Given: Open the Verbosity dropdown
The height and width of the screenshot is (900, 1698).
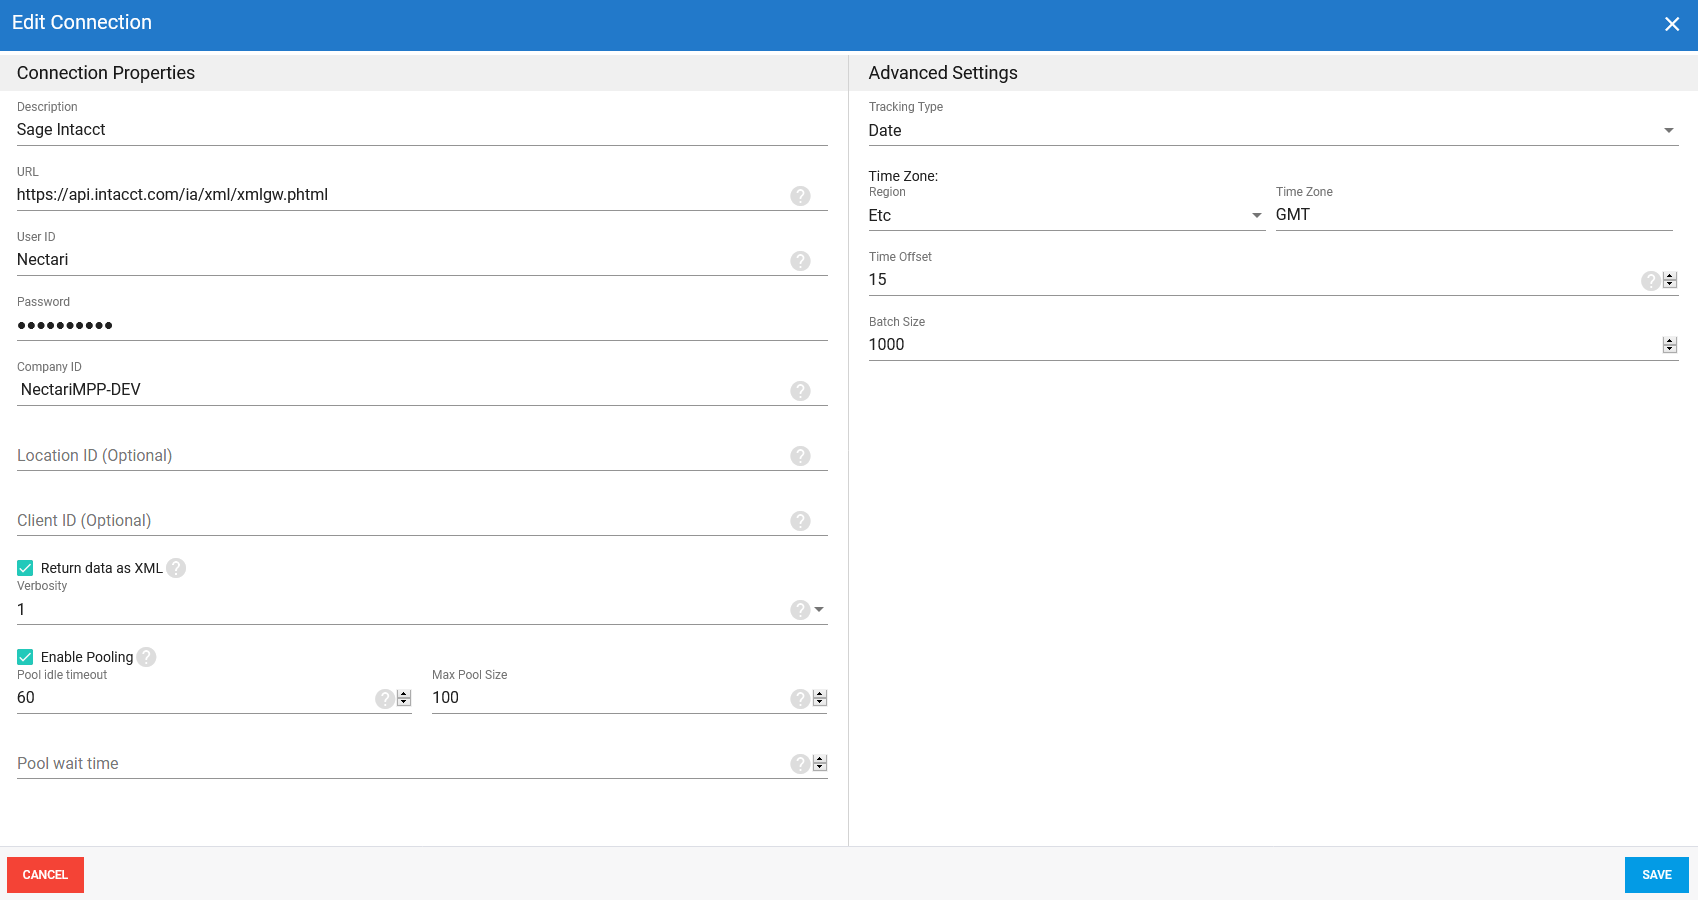Looking at the screenshot, I should (819, 610).
